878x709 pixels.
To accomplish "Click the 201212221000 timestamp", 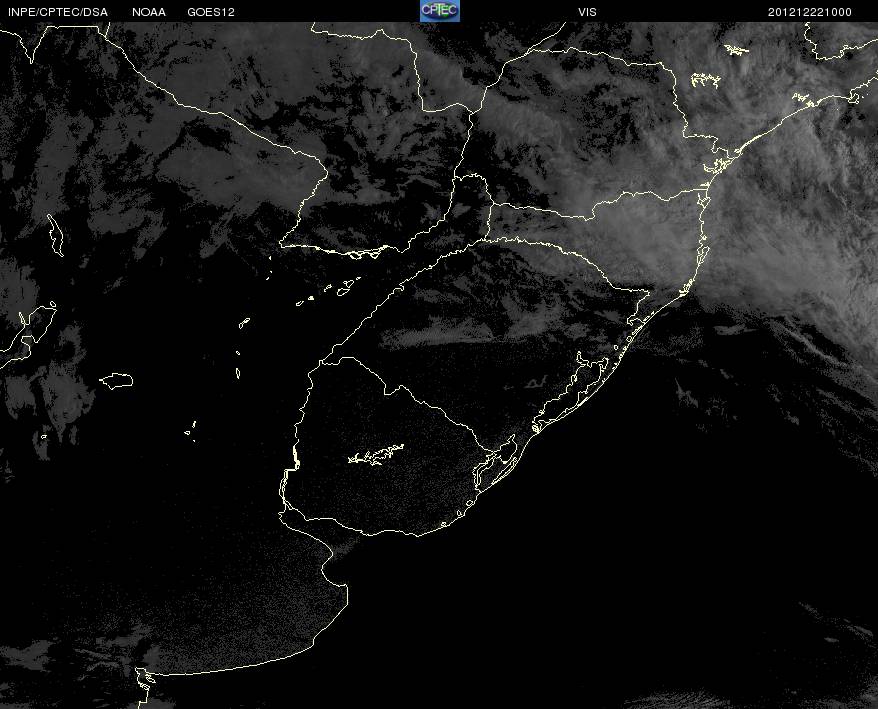I will coord(810,12).
